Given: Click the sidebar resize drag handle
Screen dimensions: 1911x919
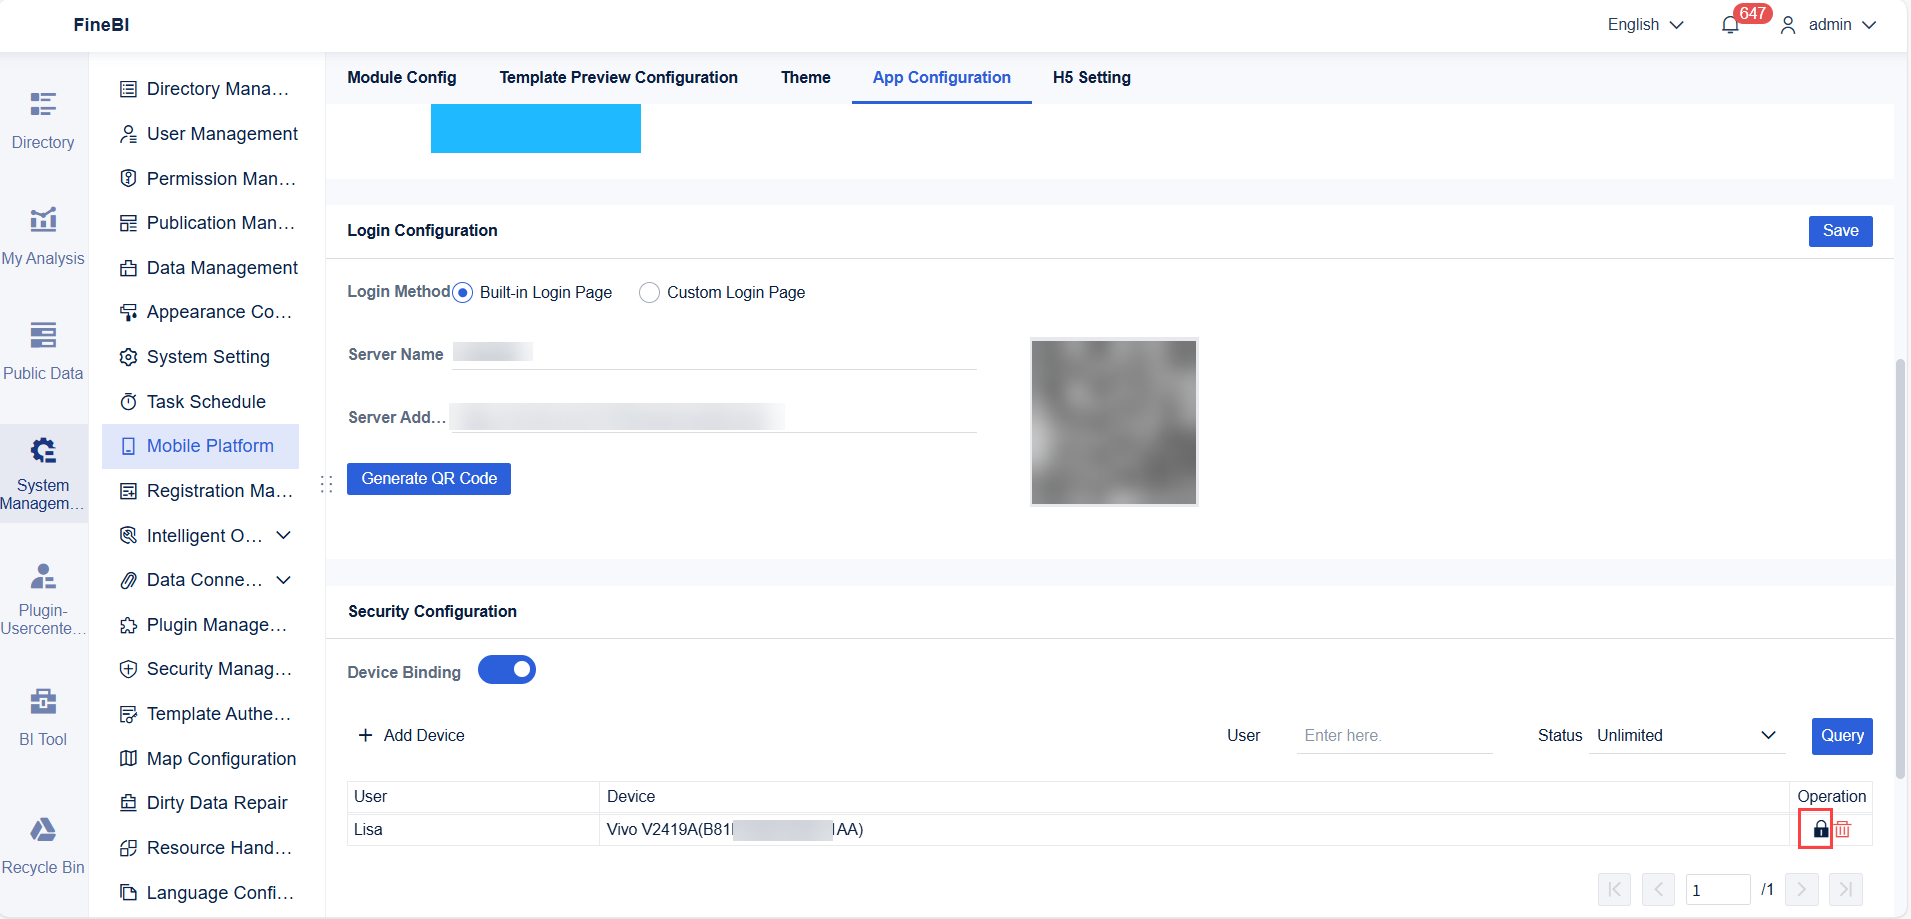Looking at the screenshot, I should [x=326, y=484].
